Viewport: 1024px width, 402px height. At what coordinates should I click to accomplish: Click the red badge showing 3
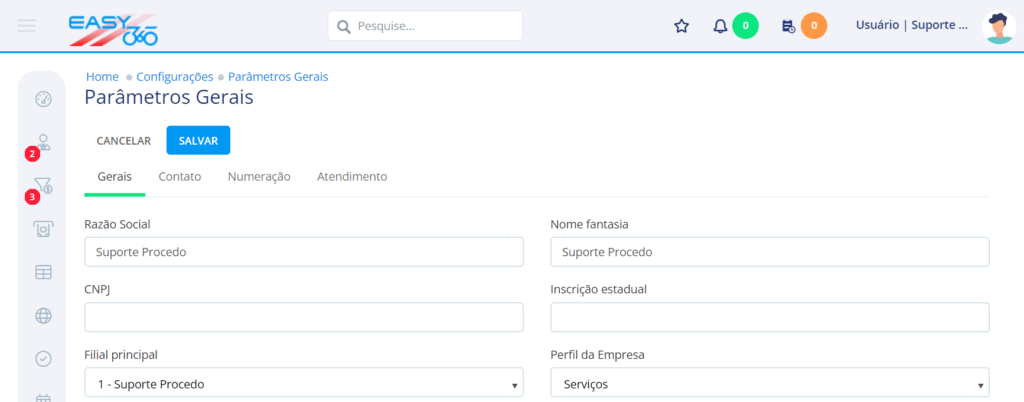click(32, 196)
